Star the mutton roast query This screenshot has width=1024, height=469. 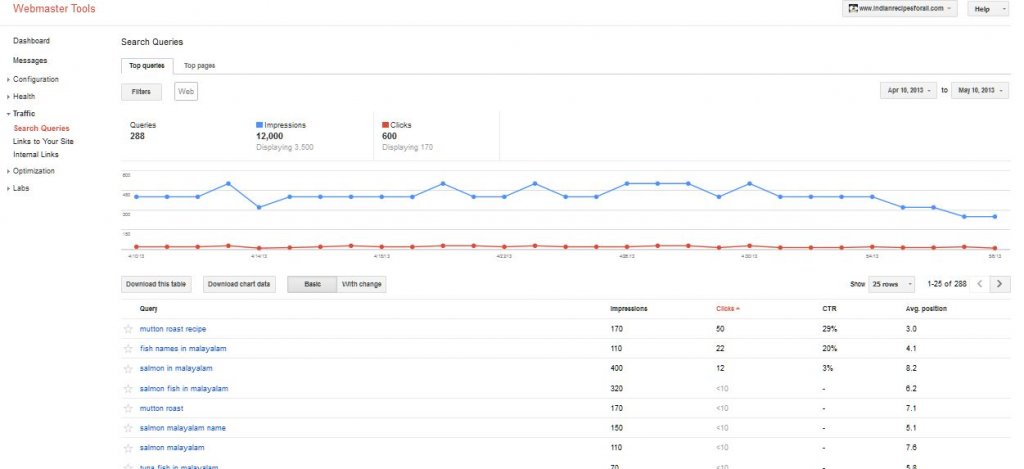click(x=128, y=409)
